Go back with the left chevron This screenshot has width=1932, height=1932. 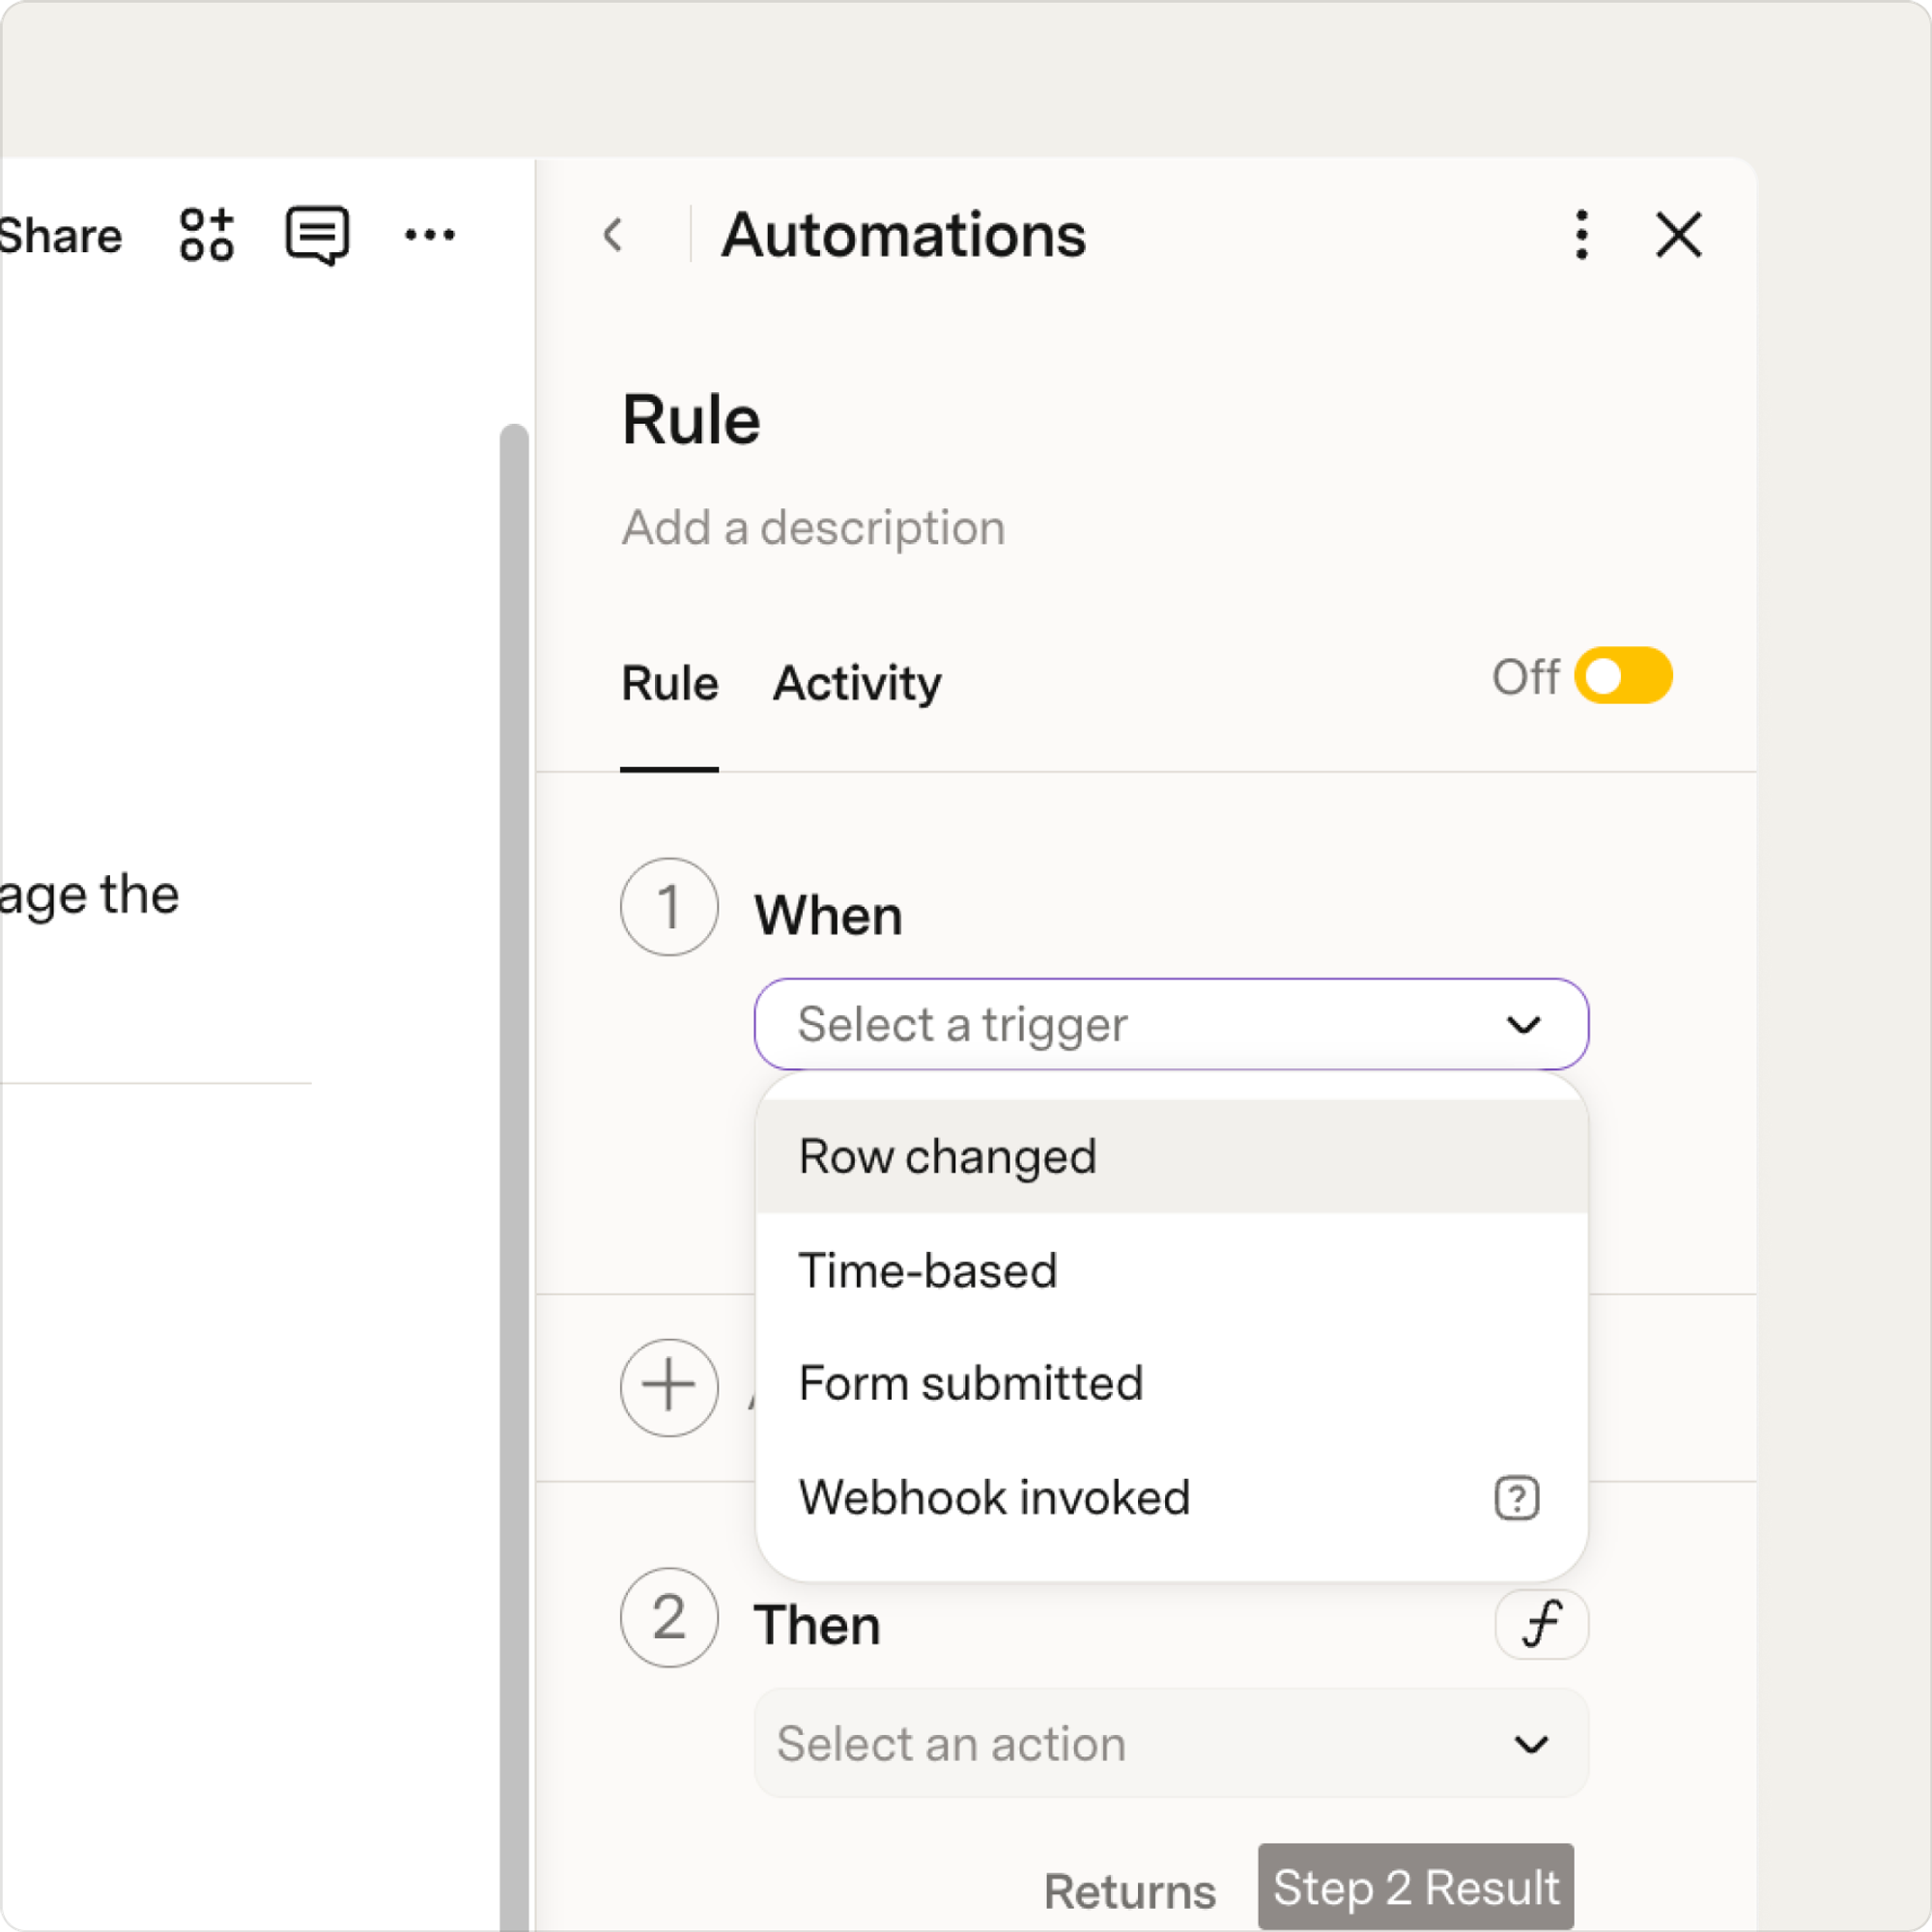(613, 235)
